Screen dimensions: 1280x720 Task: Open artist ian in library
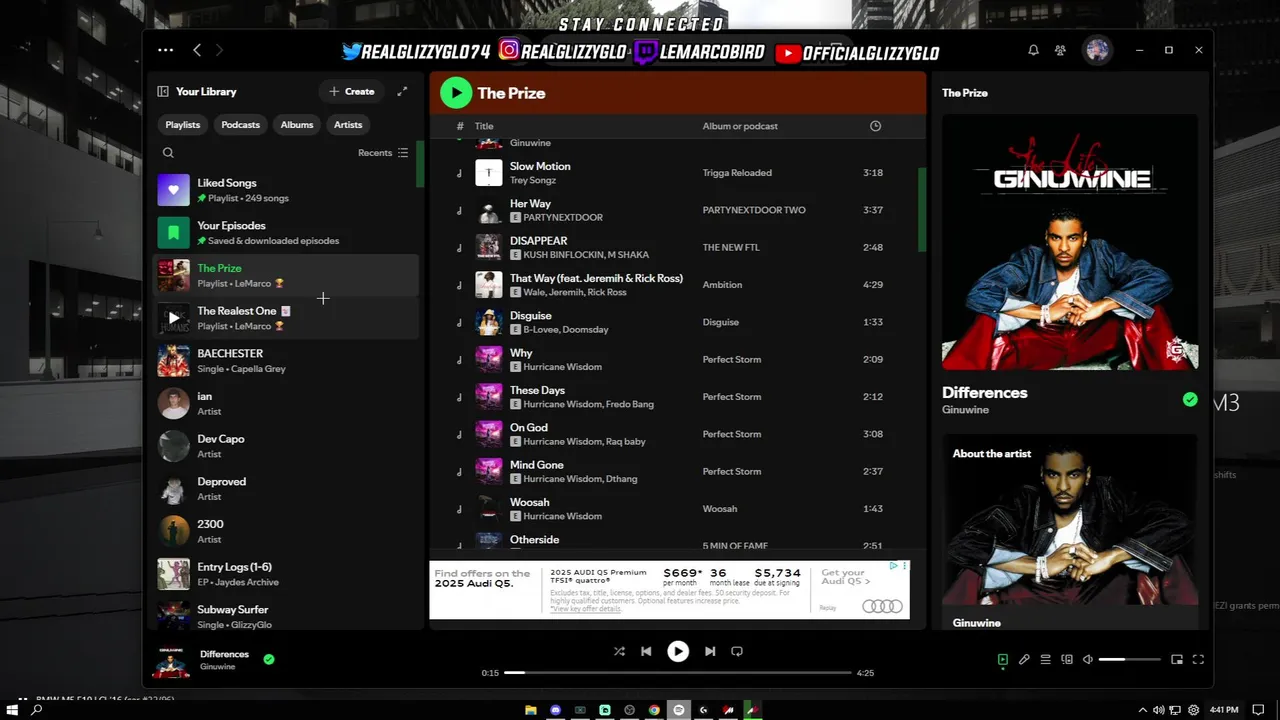coord(285,403)
